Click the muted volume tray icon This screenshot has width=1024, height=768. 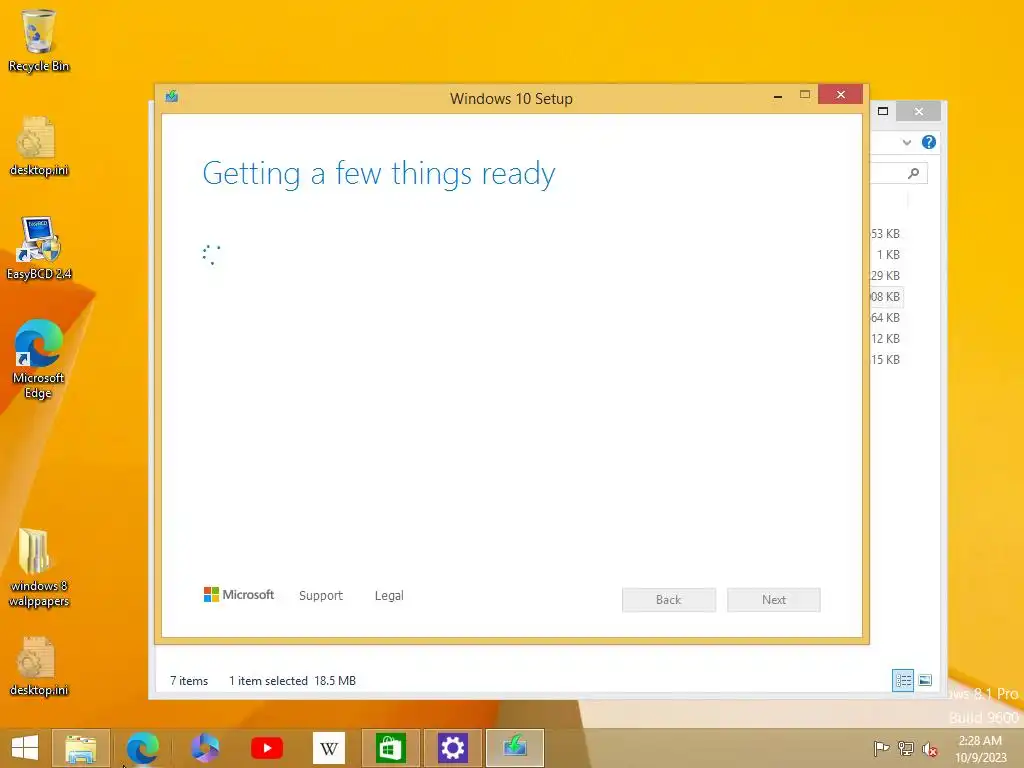coord(929,748)
